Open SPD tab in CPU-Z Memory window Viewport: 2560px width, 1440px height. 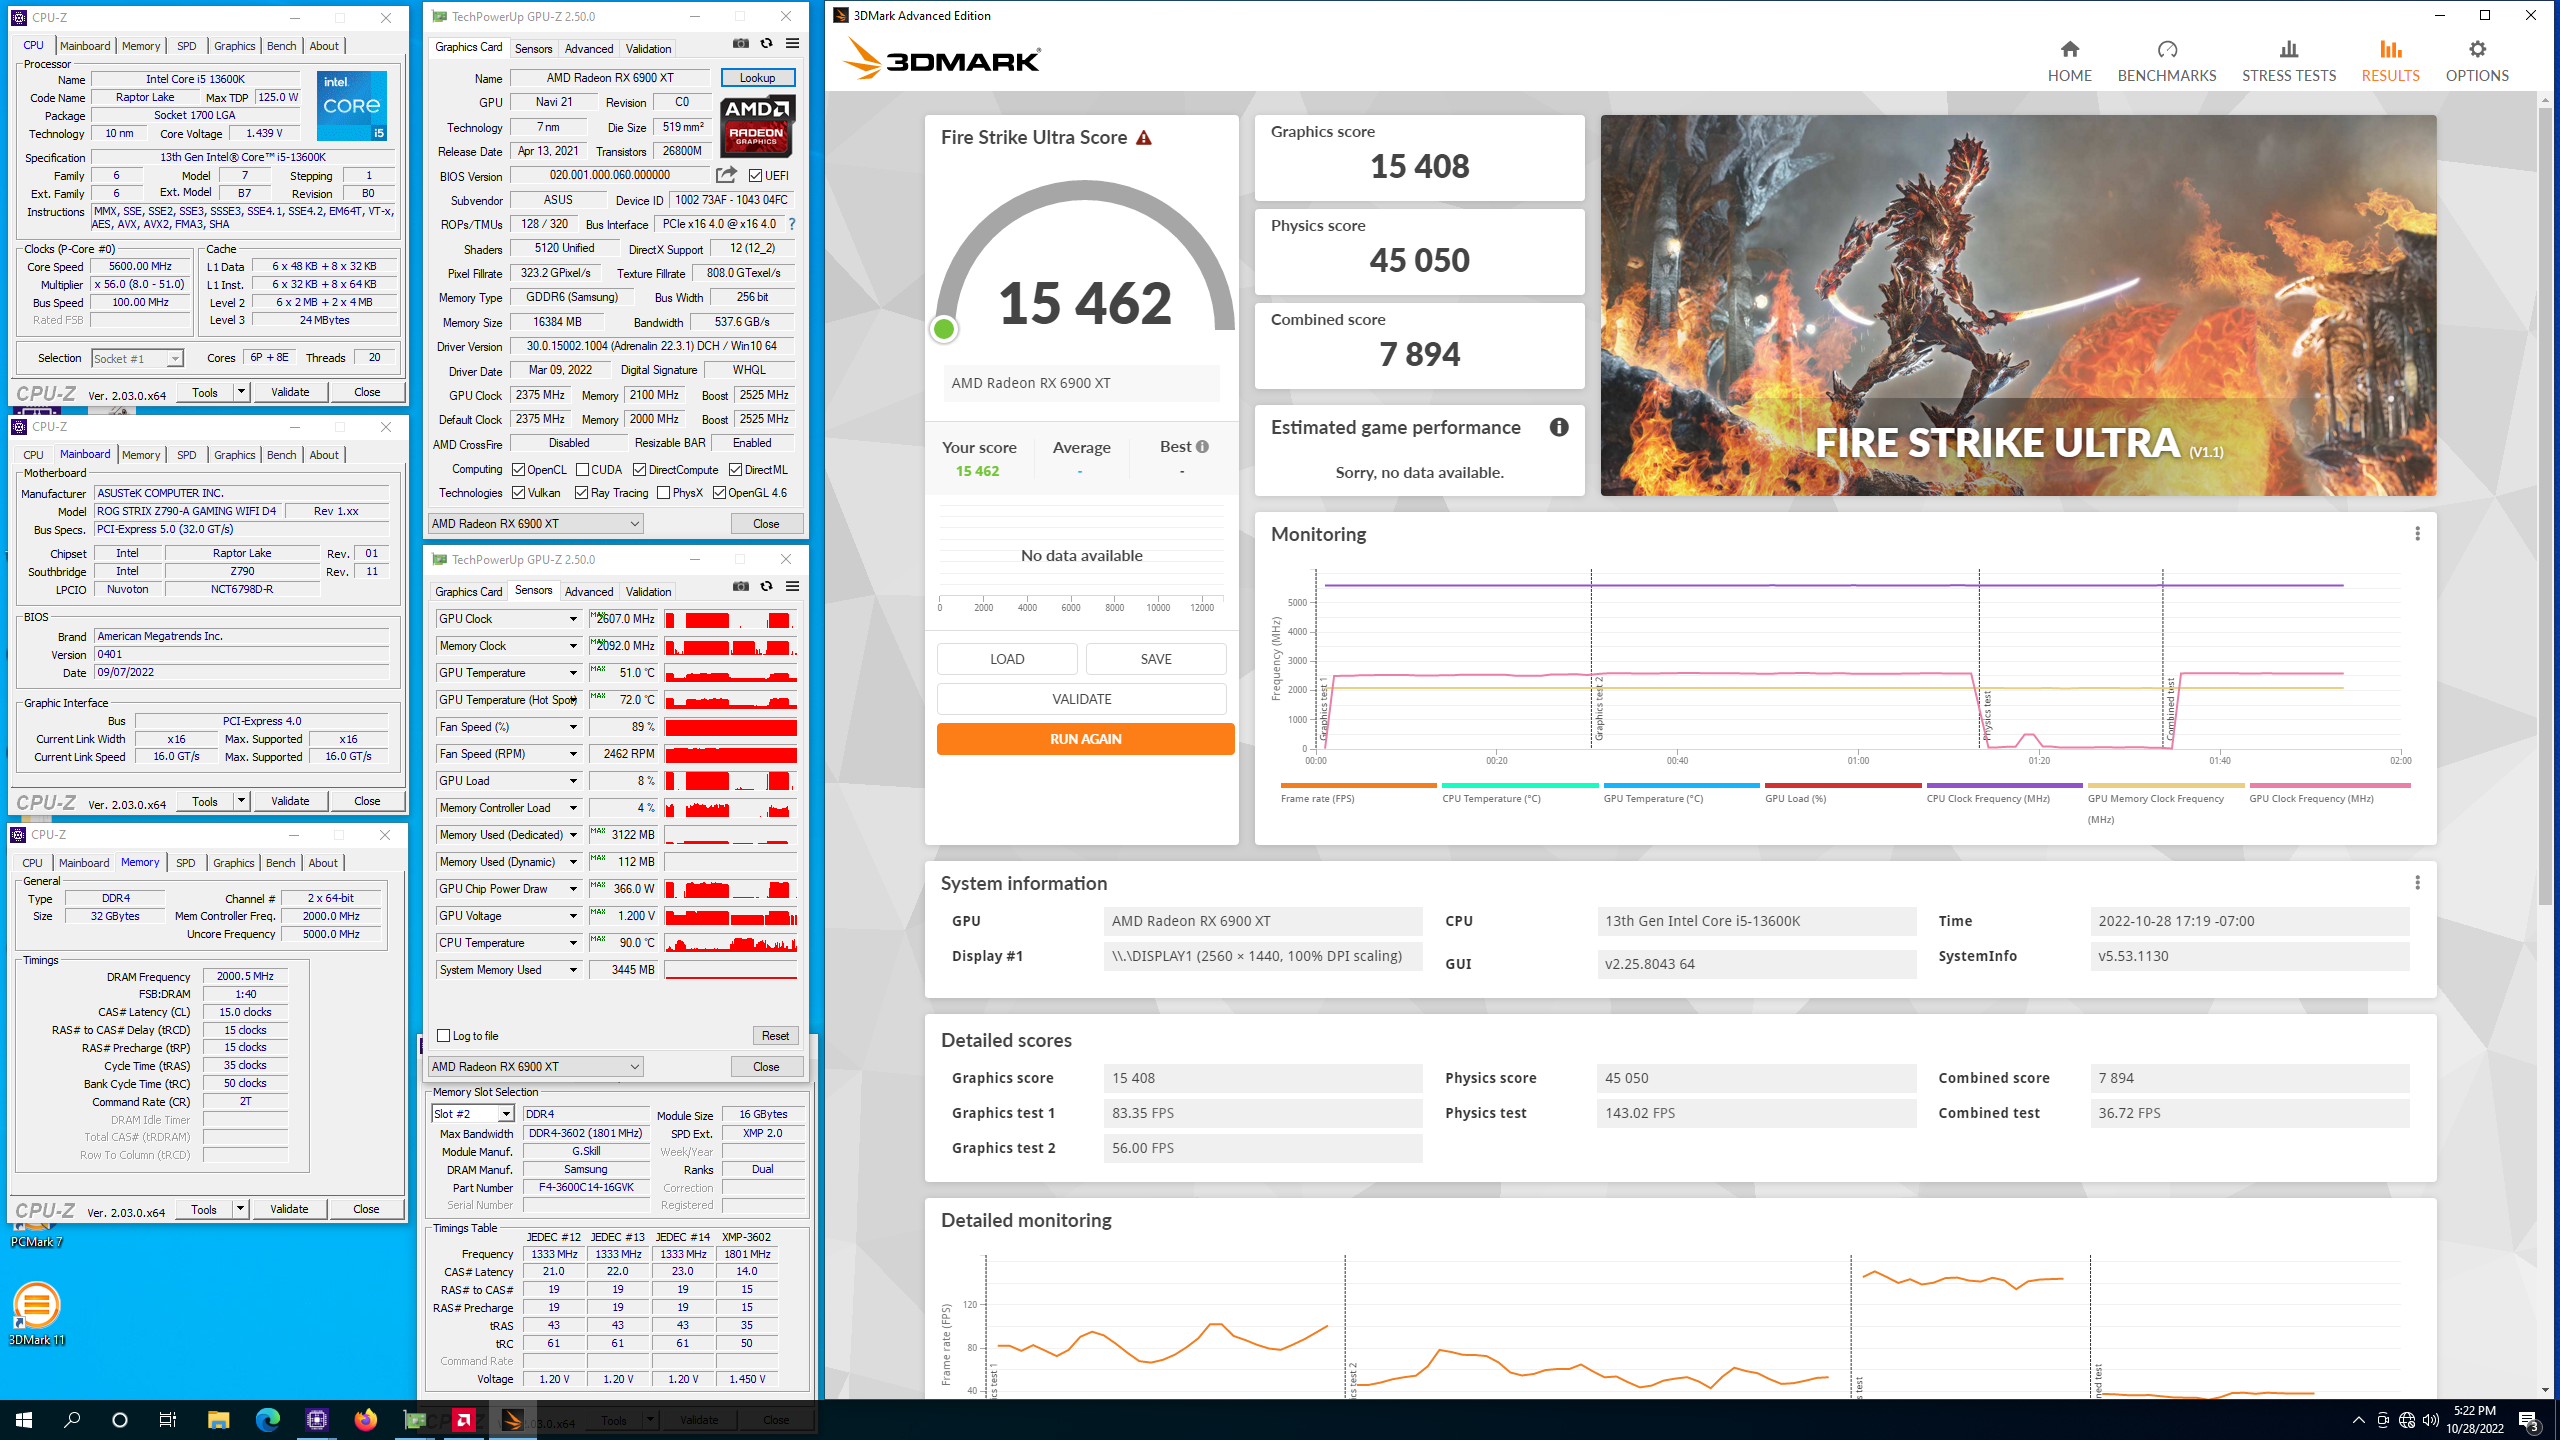(186, 863)
